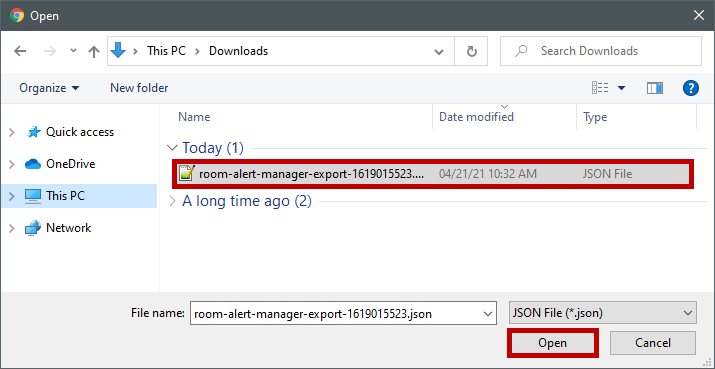The width and height of the screenshot is (715, 369).
Task: Click the Network icon in sidebar
Action: click(33, 228)
